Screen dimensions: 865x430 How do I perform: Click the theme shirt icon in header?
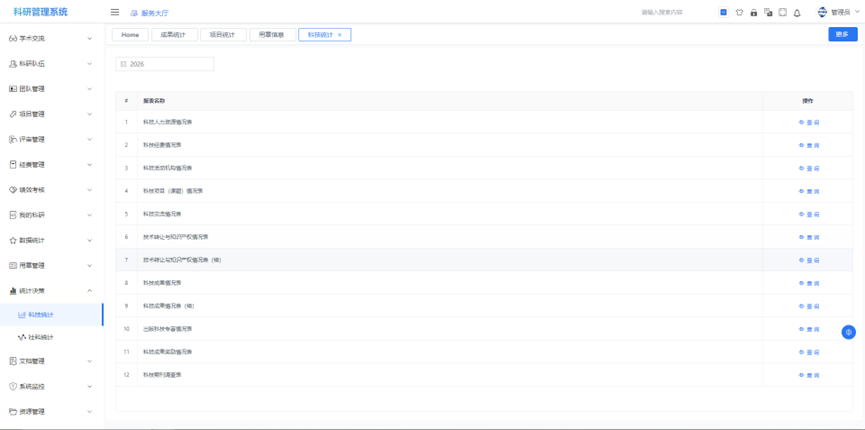point(739,13)
